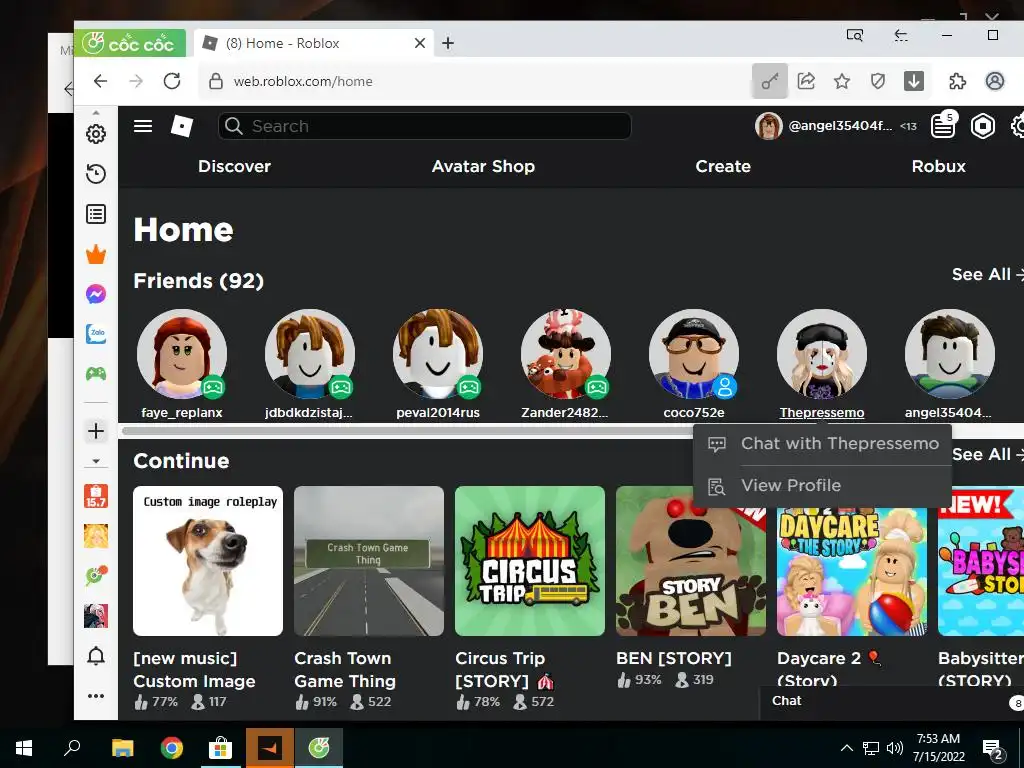
Task: Go back to the previous page
Action: 101,81
